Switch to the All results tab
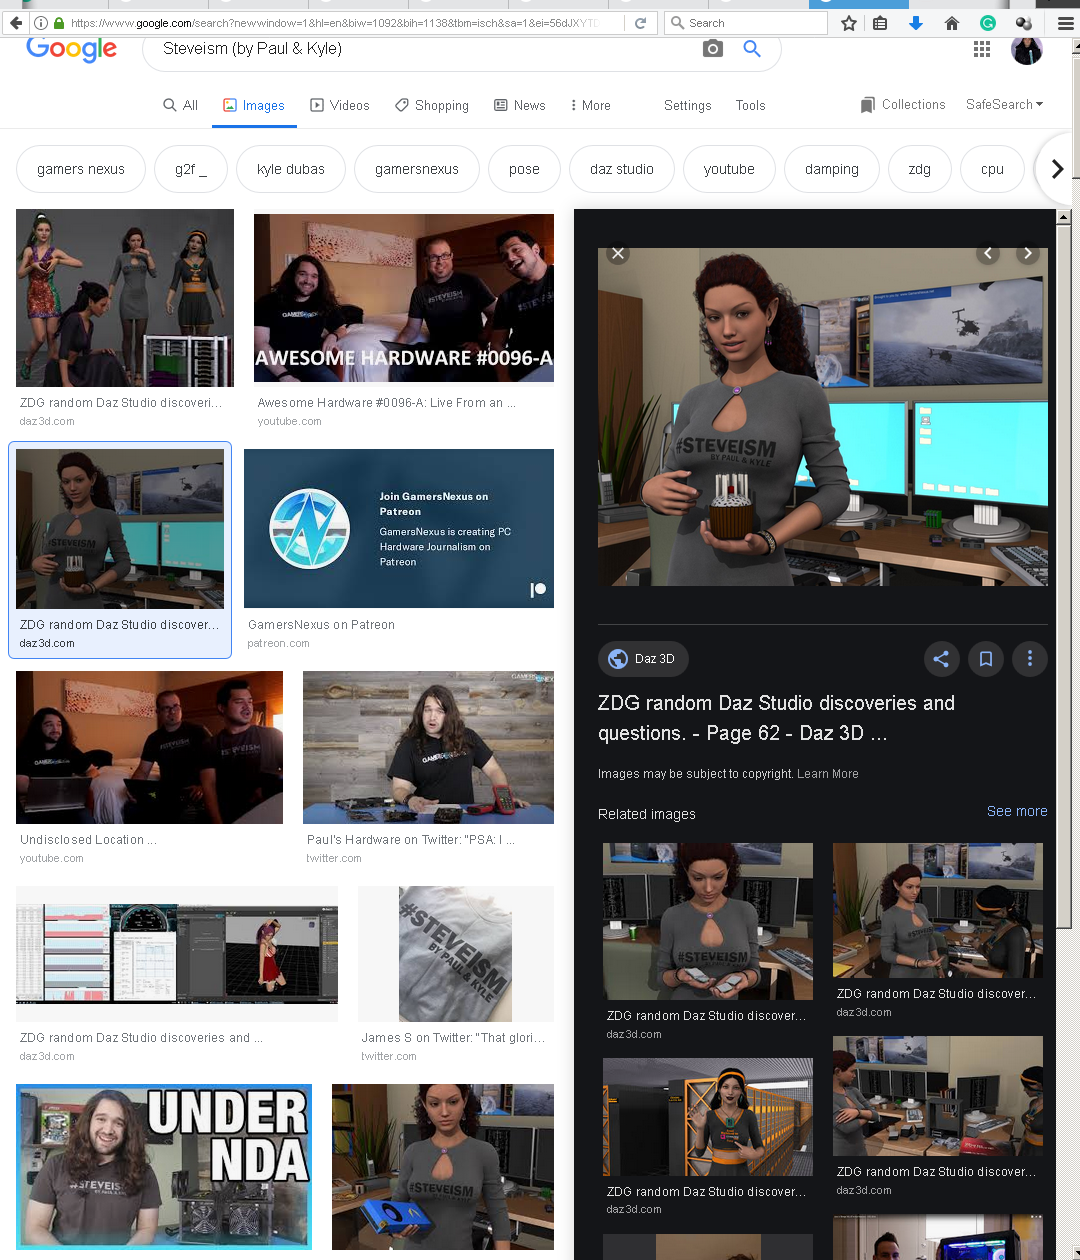 click(181, 105)
